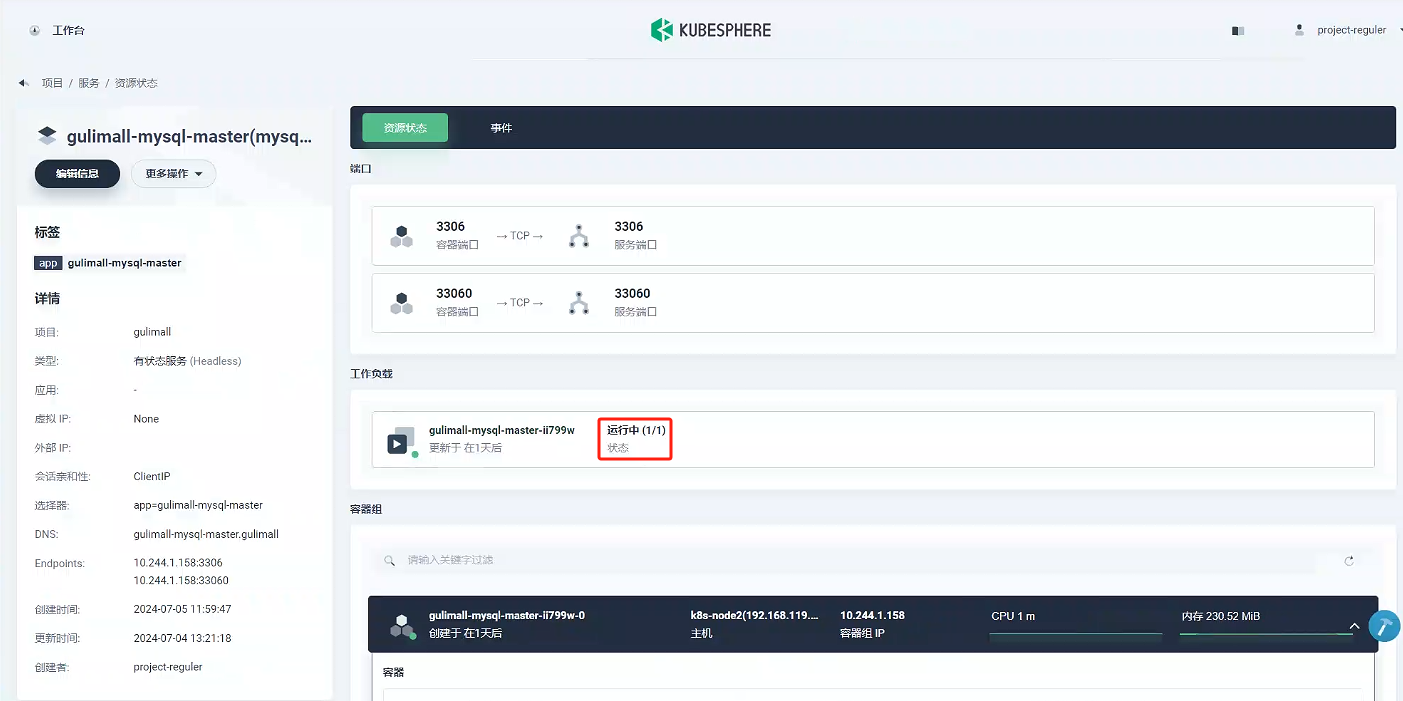The height and width of the screenshot is (701, 1403).
Task: Click 资源状态 in the breadcrumb
Action: coord(136,83)
